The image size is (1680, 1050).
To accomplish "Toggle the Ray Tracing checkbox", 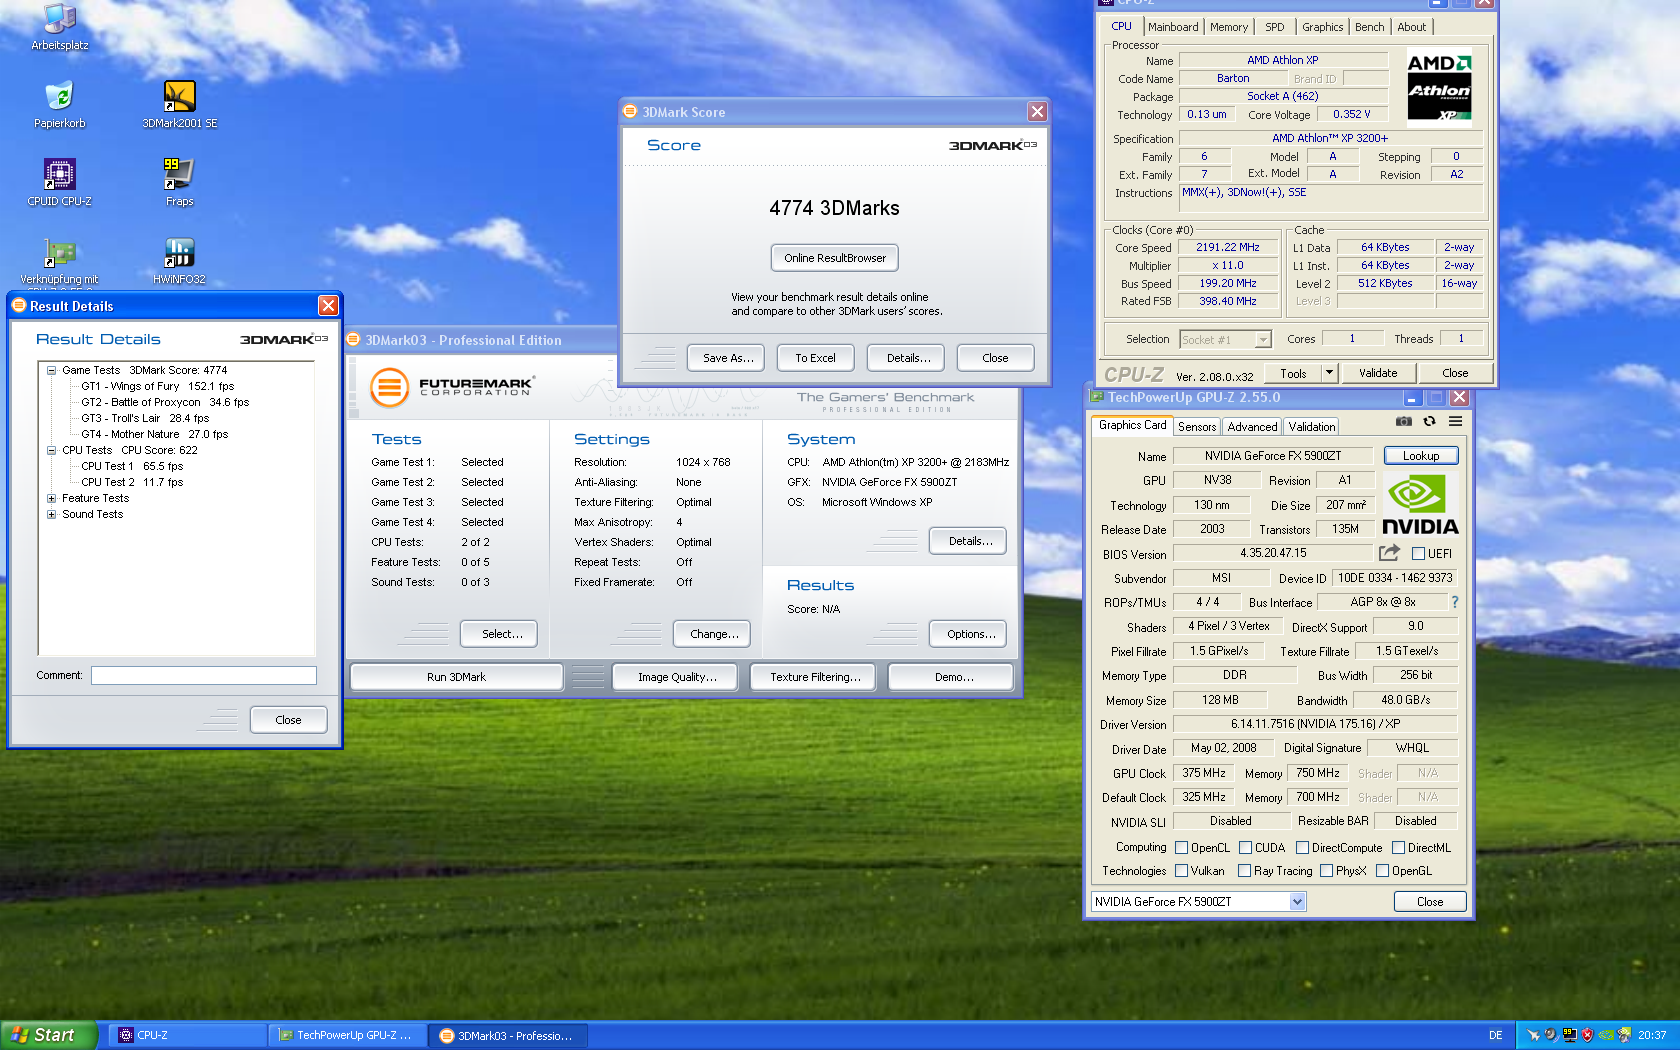I will click(1244, 870).
